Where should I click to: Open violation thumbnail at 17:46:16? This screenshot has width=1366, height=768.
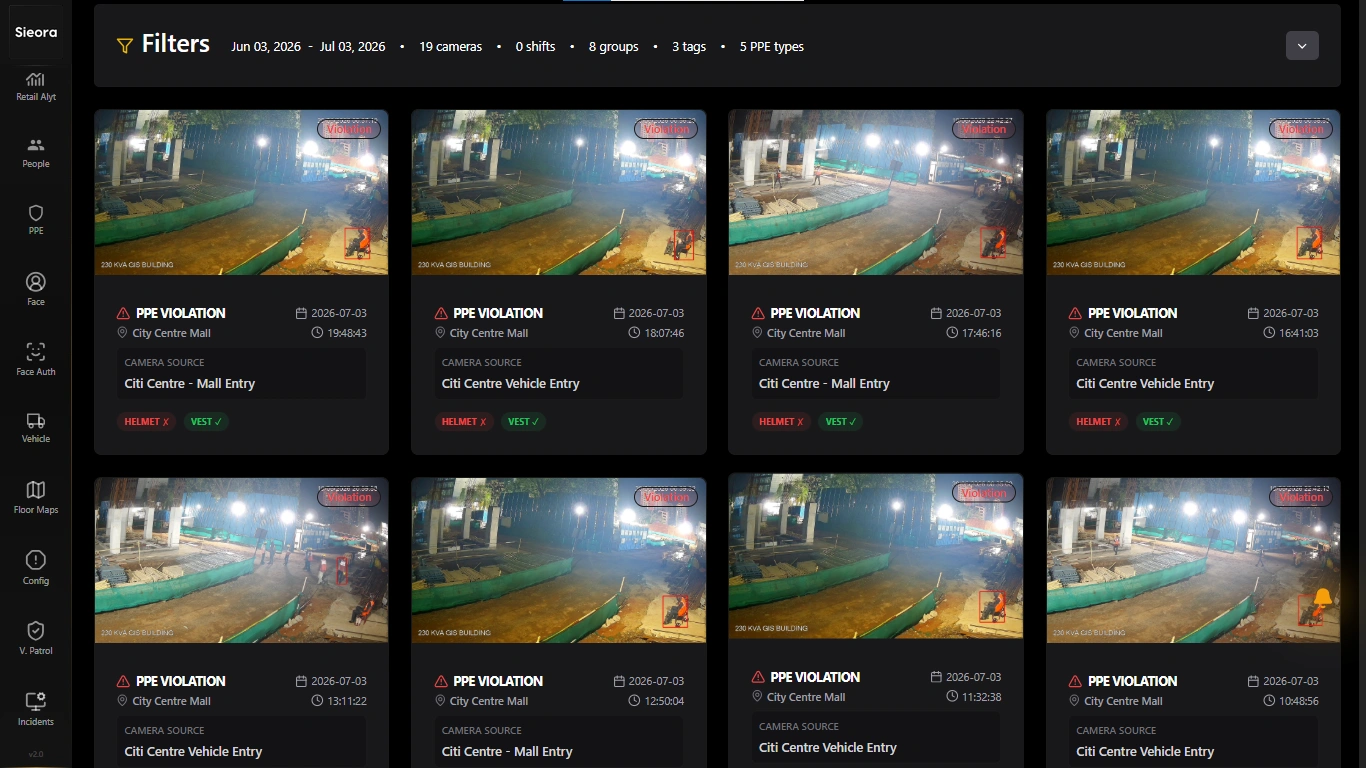coord(876,192)
